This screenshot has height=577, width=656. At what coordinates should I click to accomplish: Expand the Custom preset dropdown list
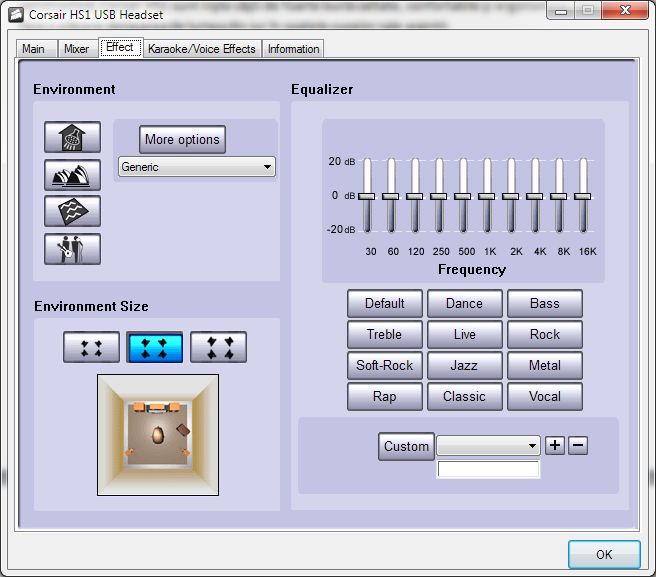pos(488,446)
